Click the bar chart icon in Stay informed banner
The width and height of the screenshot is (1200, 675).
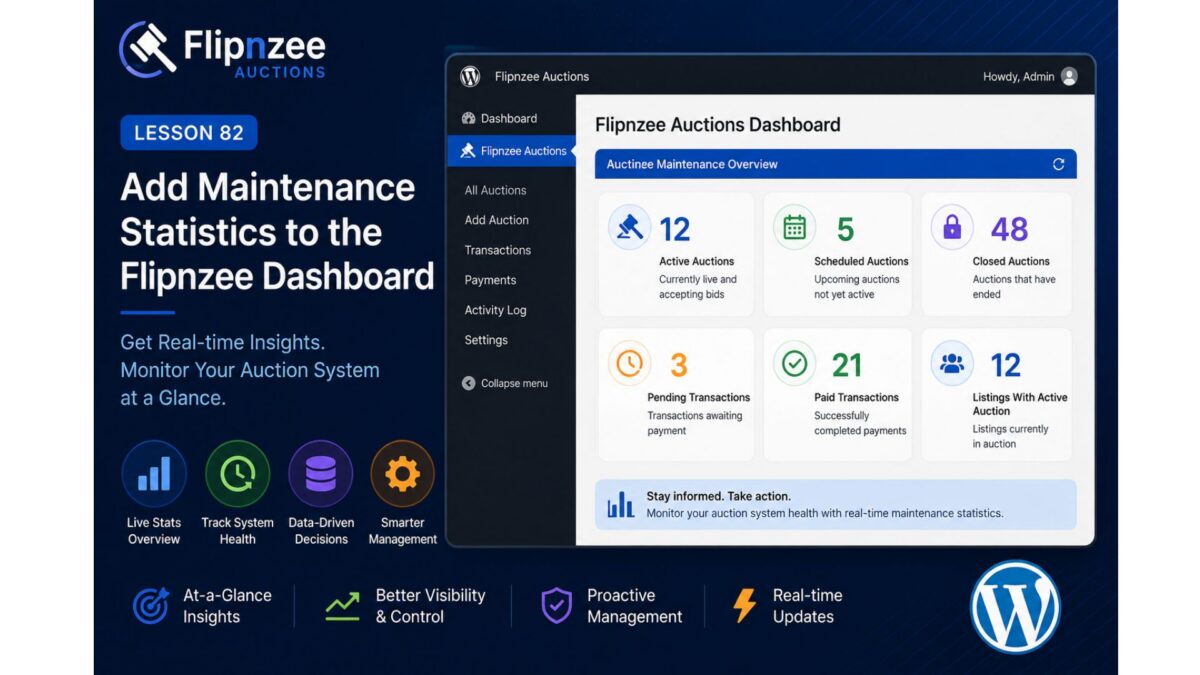[x=621, y=504]
